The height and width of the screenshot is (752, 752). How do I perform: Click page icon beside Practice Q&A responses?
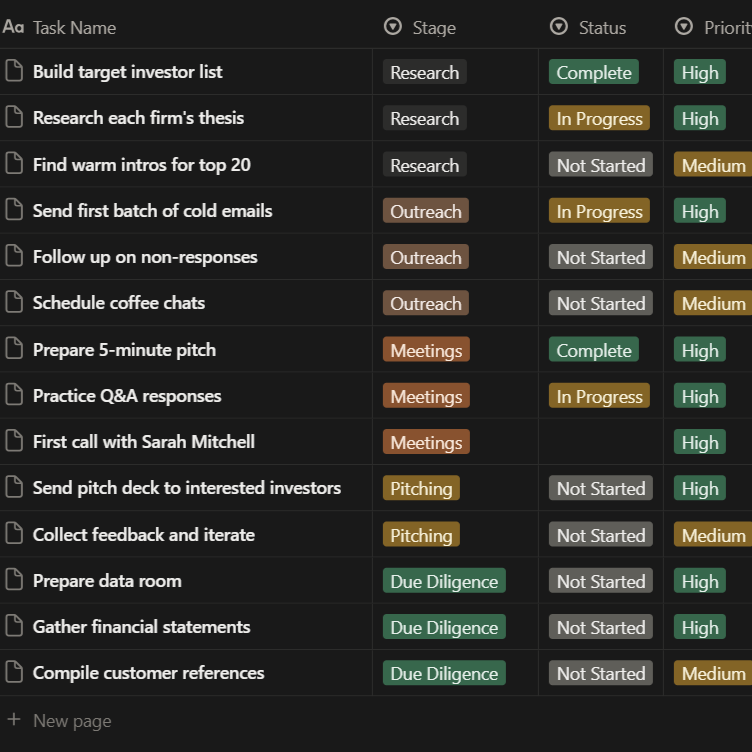pos(14,395)
